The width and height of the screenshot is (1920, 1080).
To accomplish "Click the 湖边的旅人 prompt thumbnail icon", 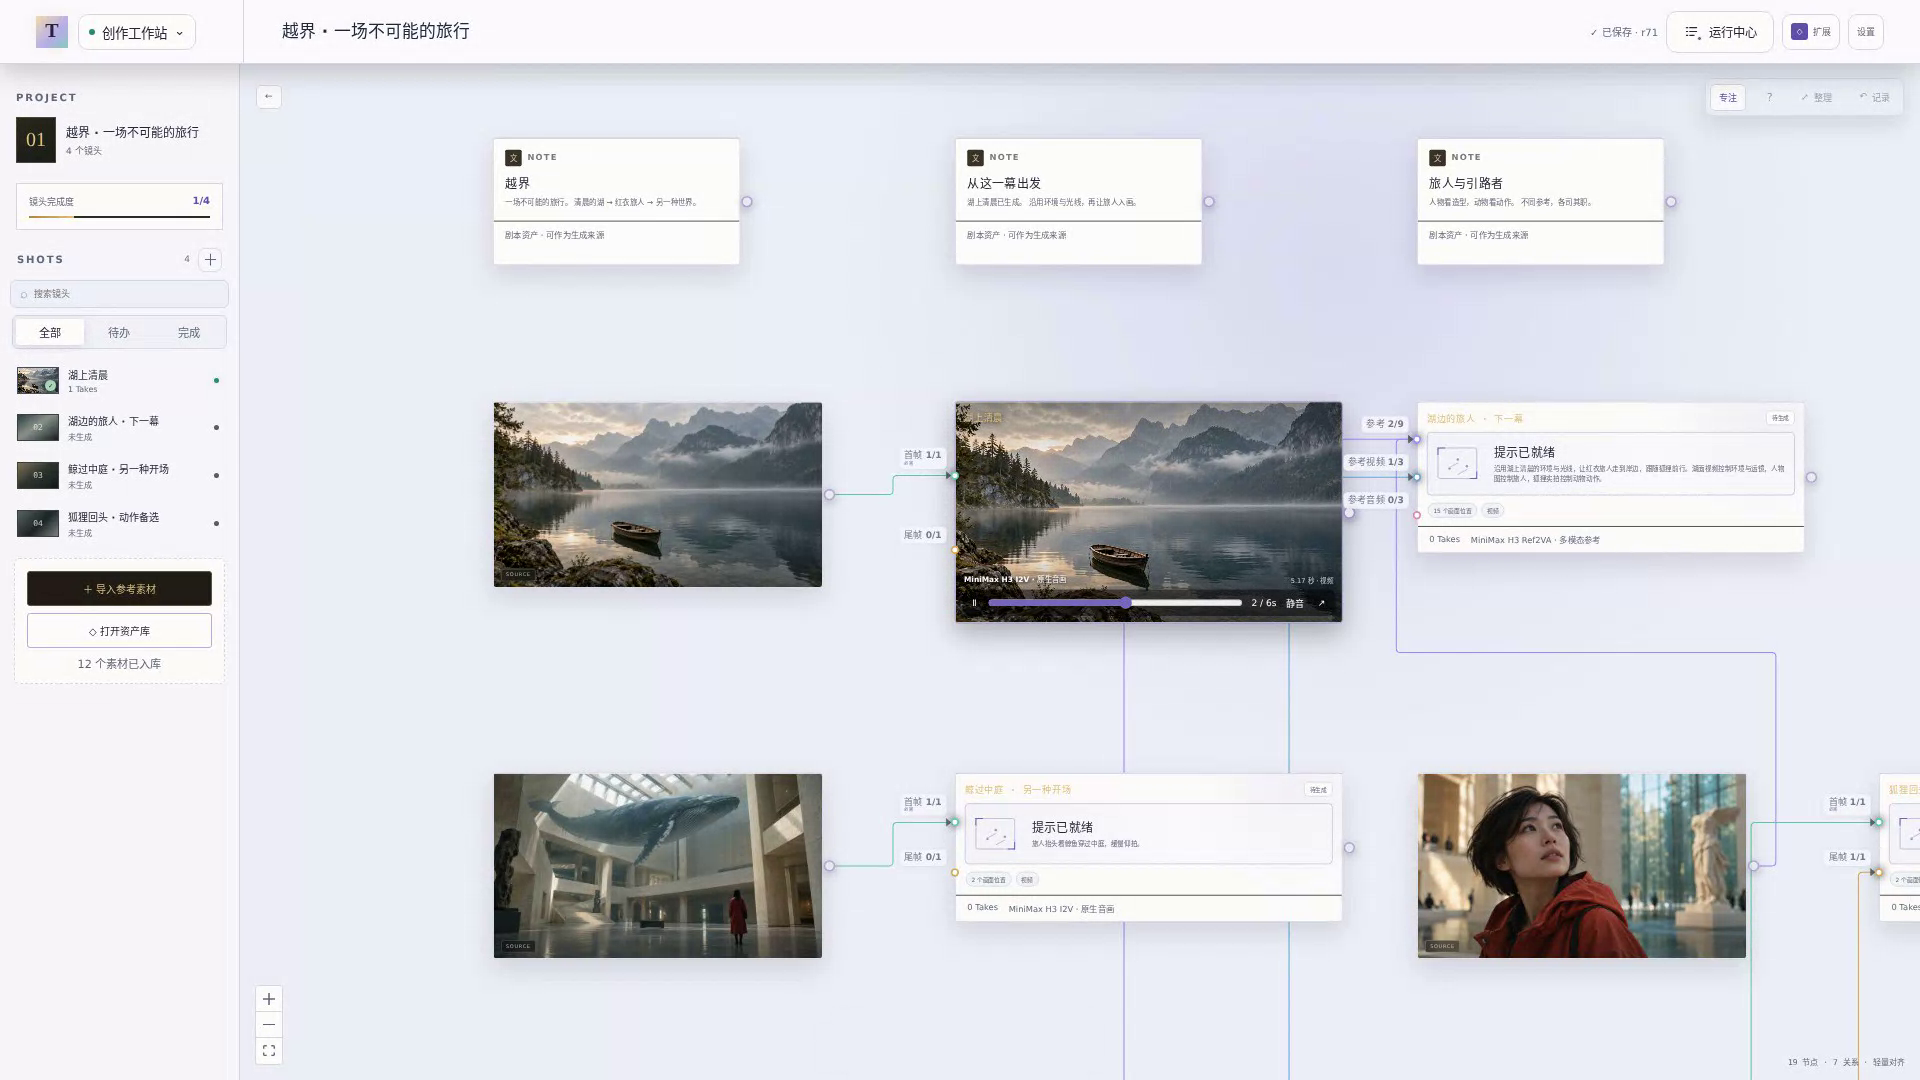I will pos(1457,464).
